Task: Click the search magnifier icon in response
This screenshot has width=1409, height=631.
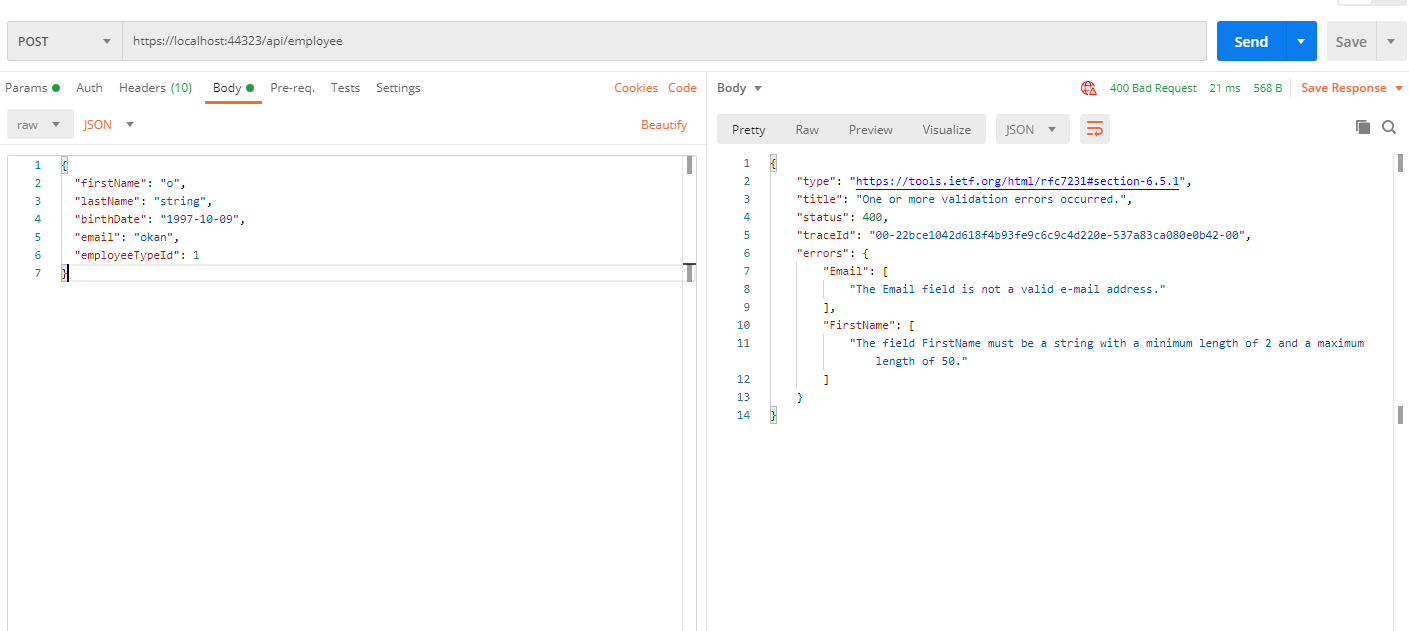Action: coord(1389,127)
